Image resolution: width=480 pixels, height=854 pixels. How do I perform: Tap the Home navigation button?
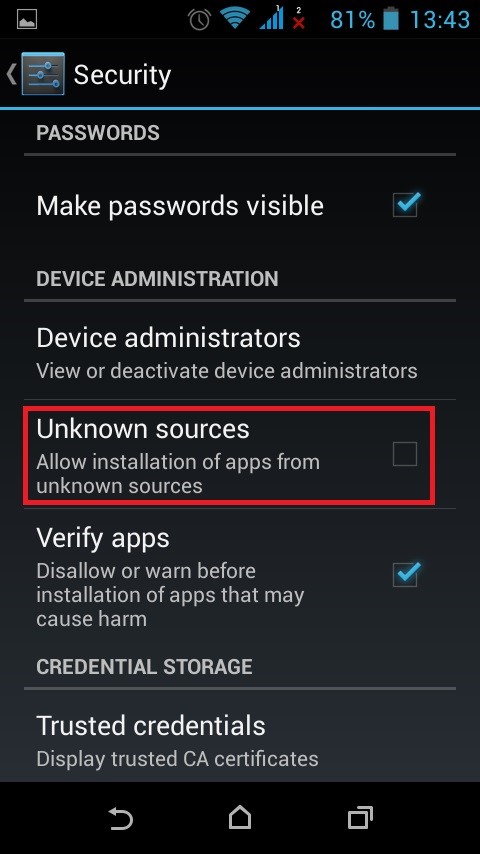point(240,818)
